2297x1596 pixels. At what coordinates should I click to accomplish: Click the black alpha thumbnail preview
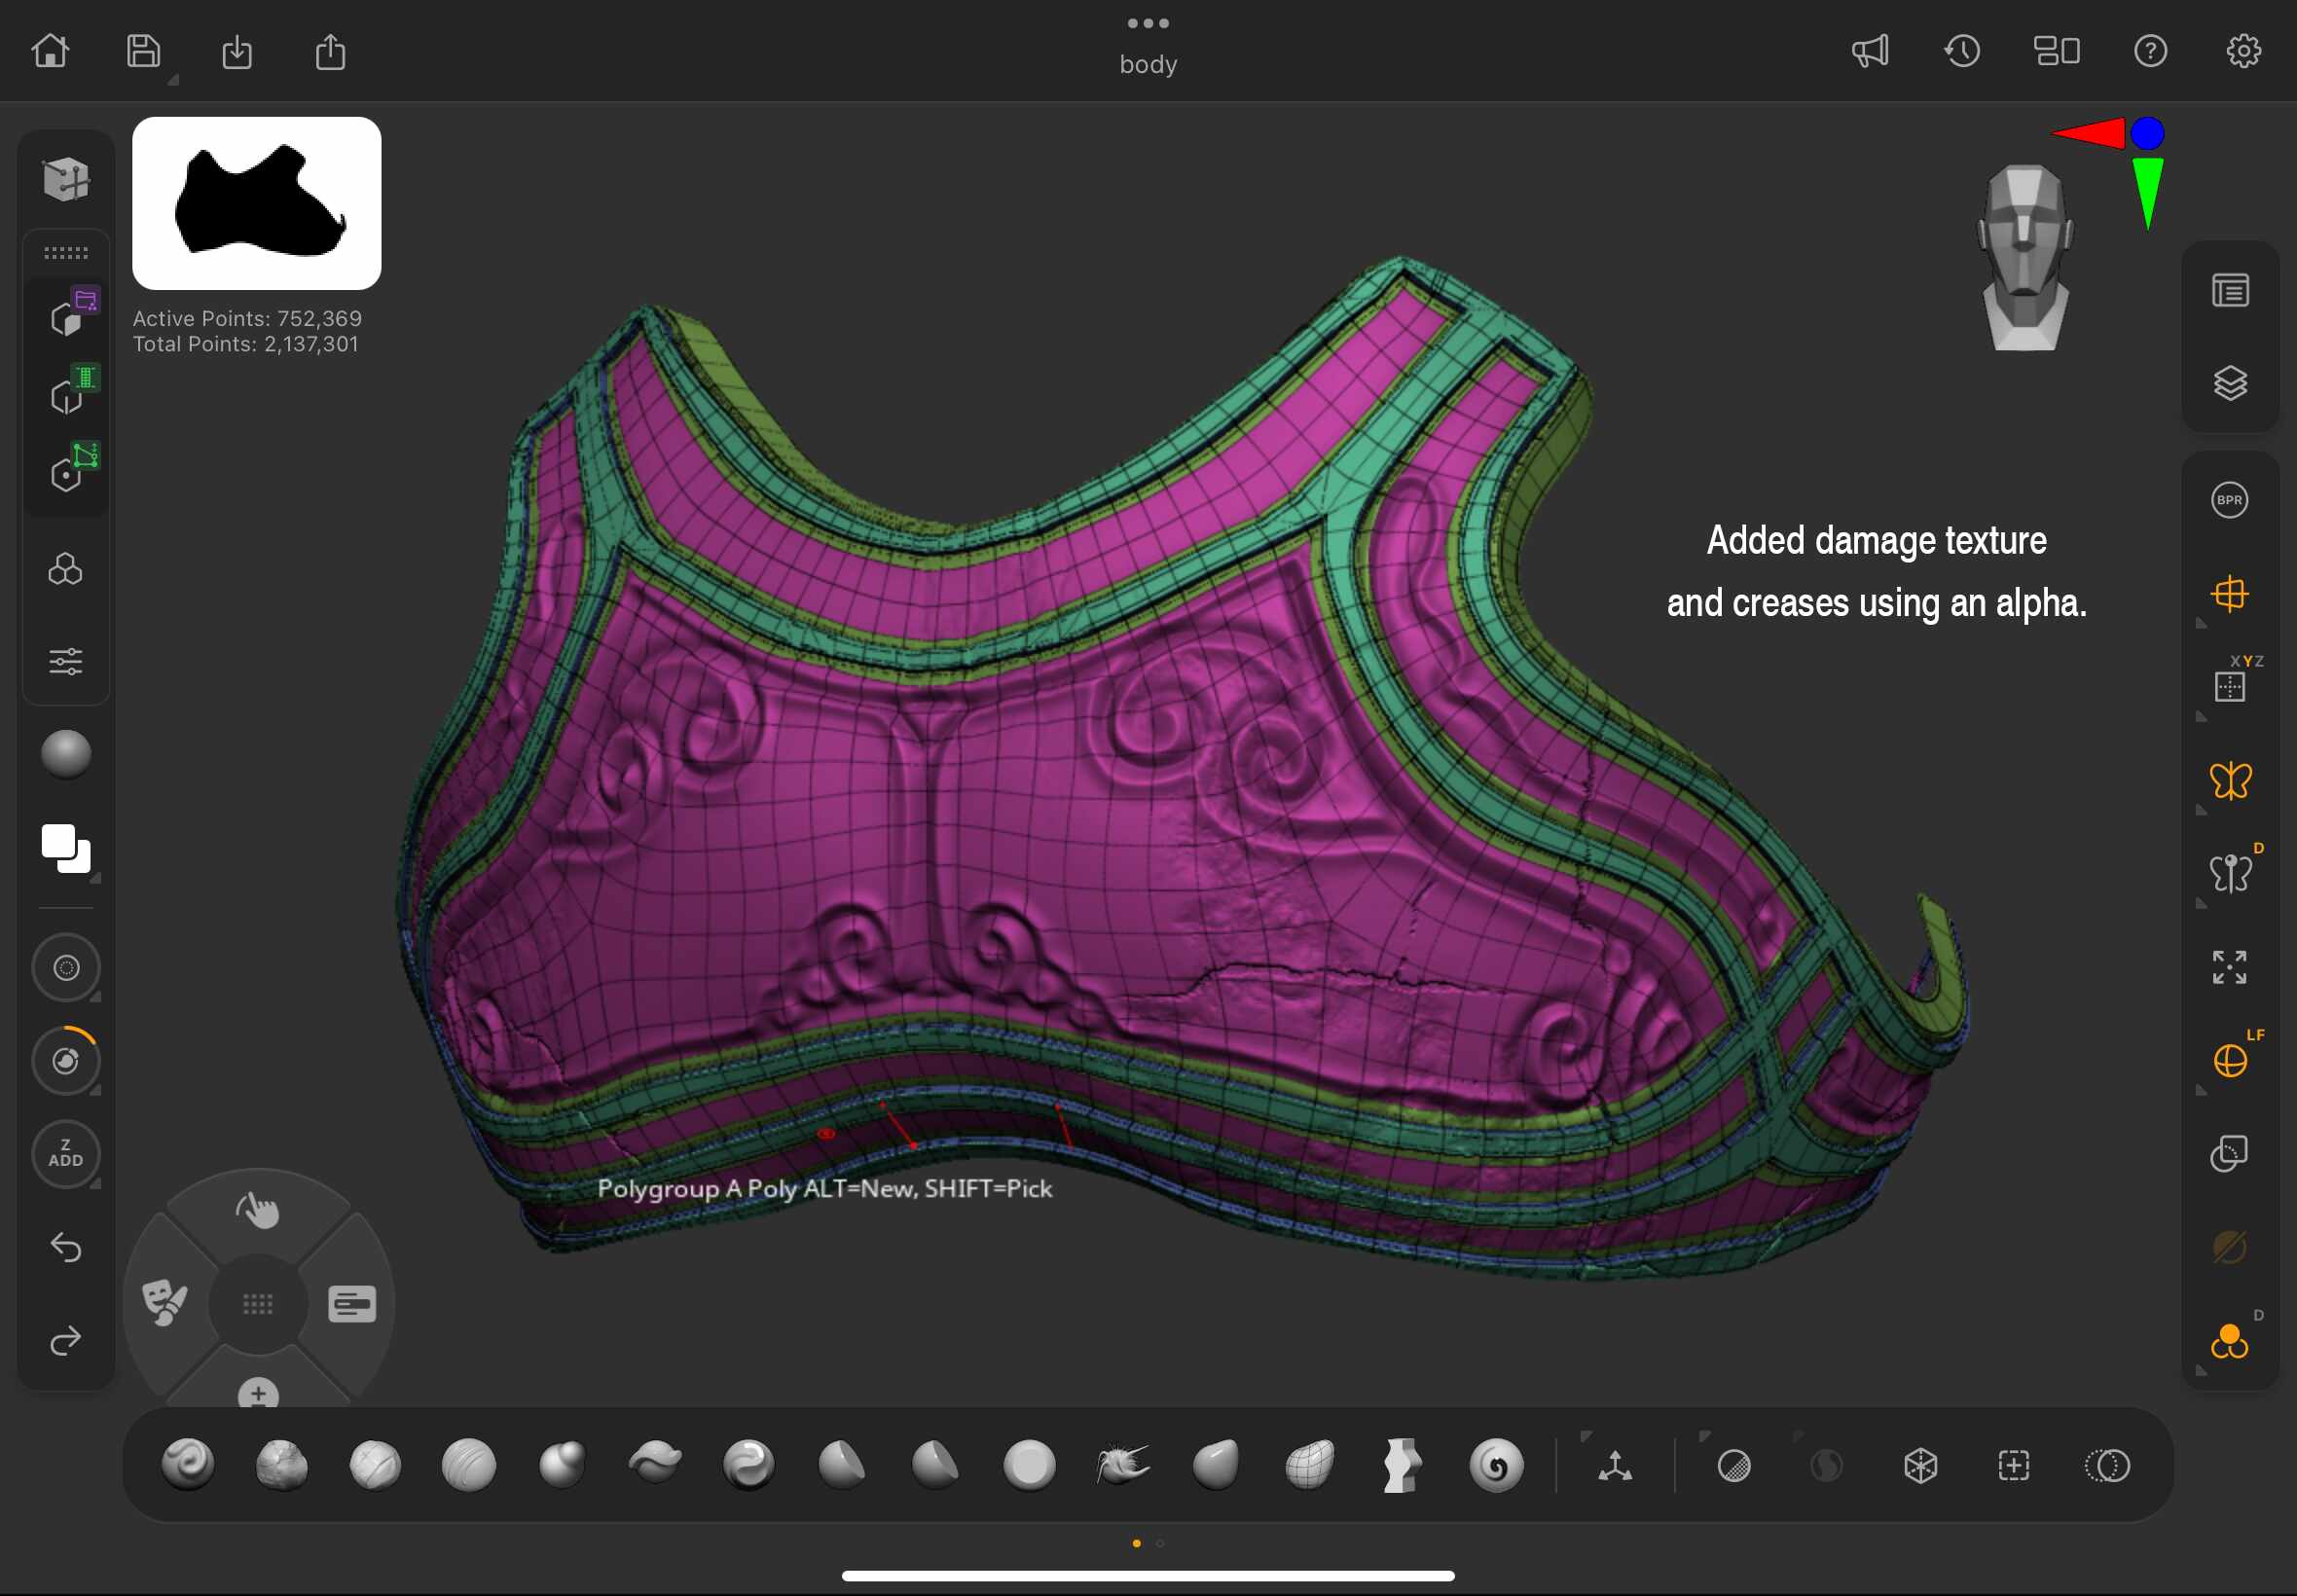[257, 204]
